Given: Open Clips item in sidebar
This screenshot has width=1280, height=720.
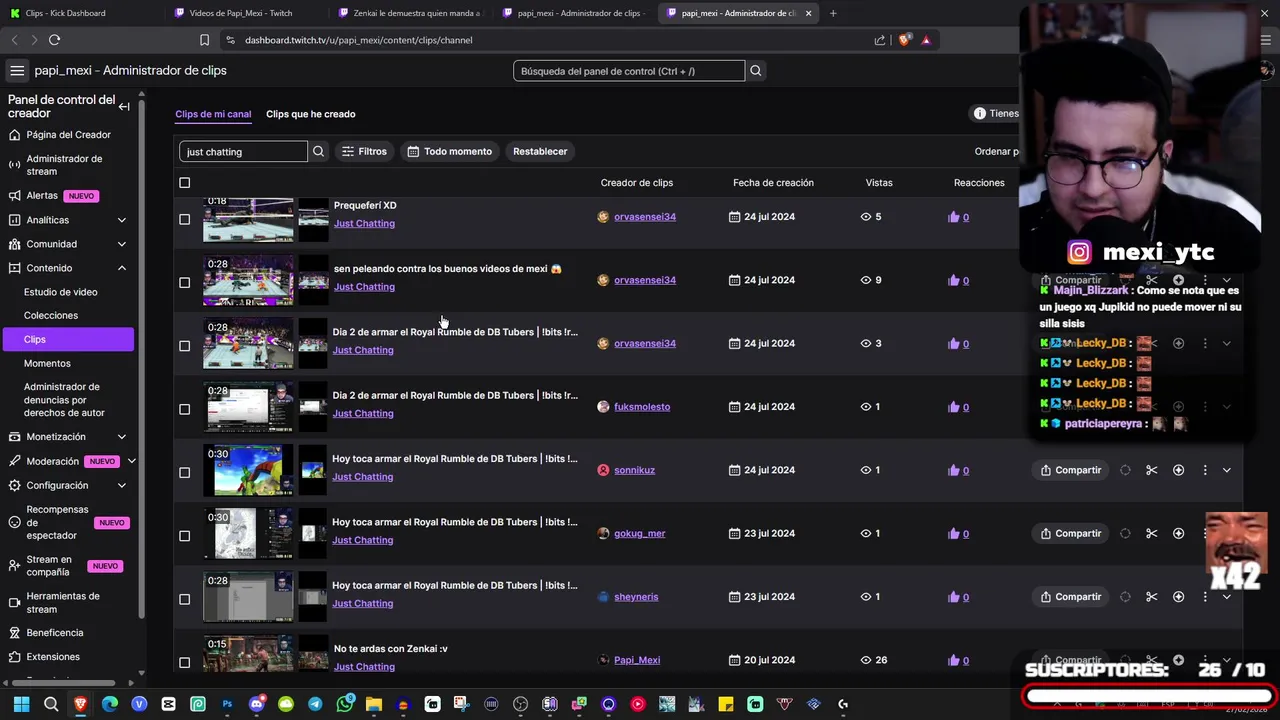Looking at the screenshot, I should (x=68, y=340).
